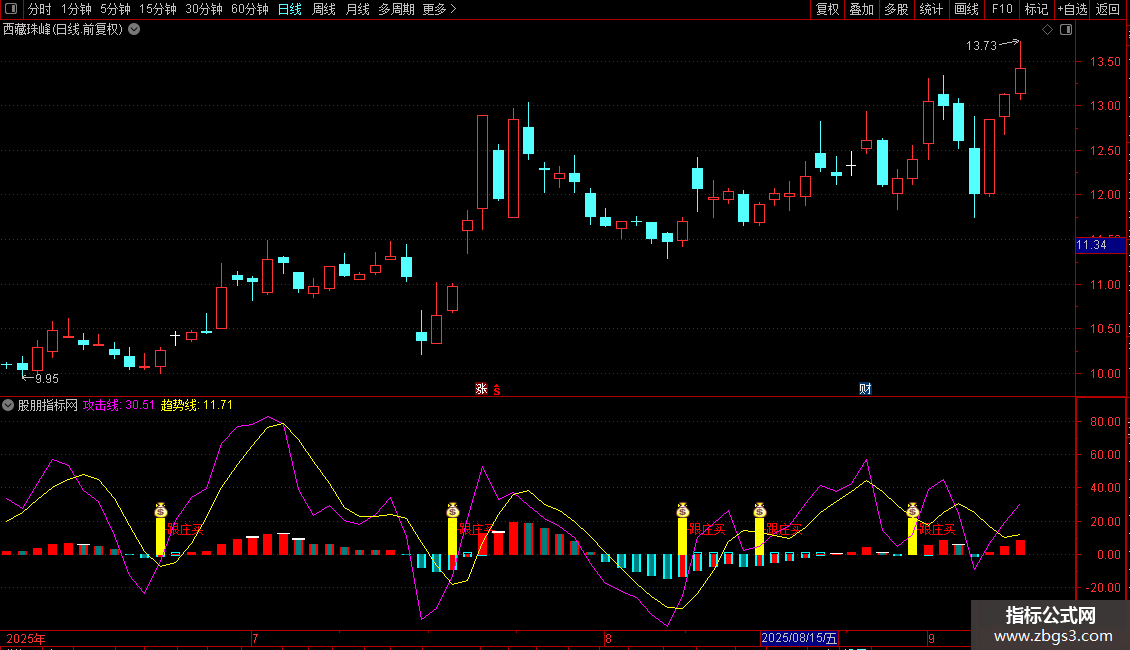The image size is (1130, 650).
Task: Click the fifth money bag signal icon
Action: click(913, 510)
